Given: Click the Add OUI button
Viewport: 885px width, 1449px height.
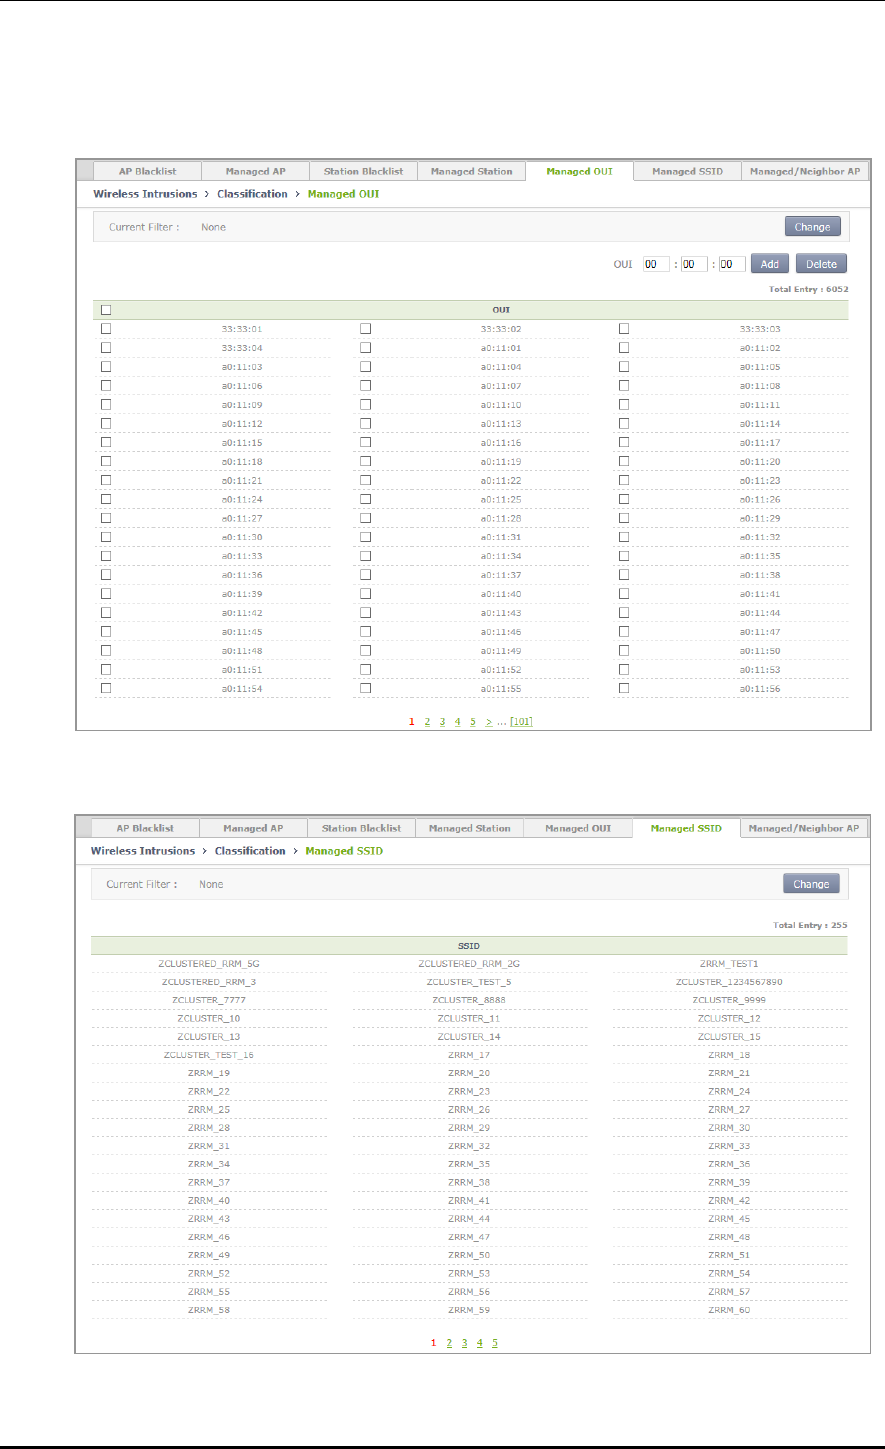Looking at the screenshot, I should (769, 264).
